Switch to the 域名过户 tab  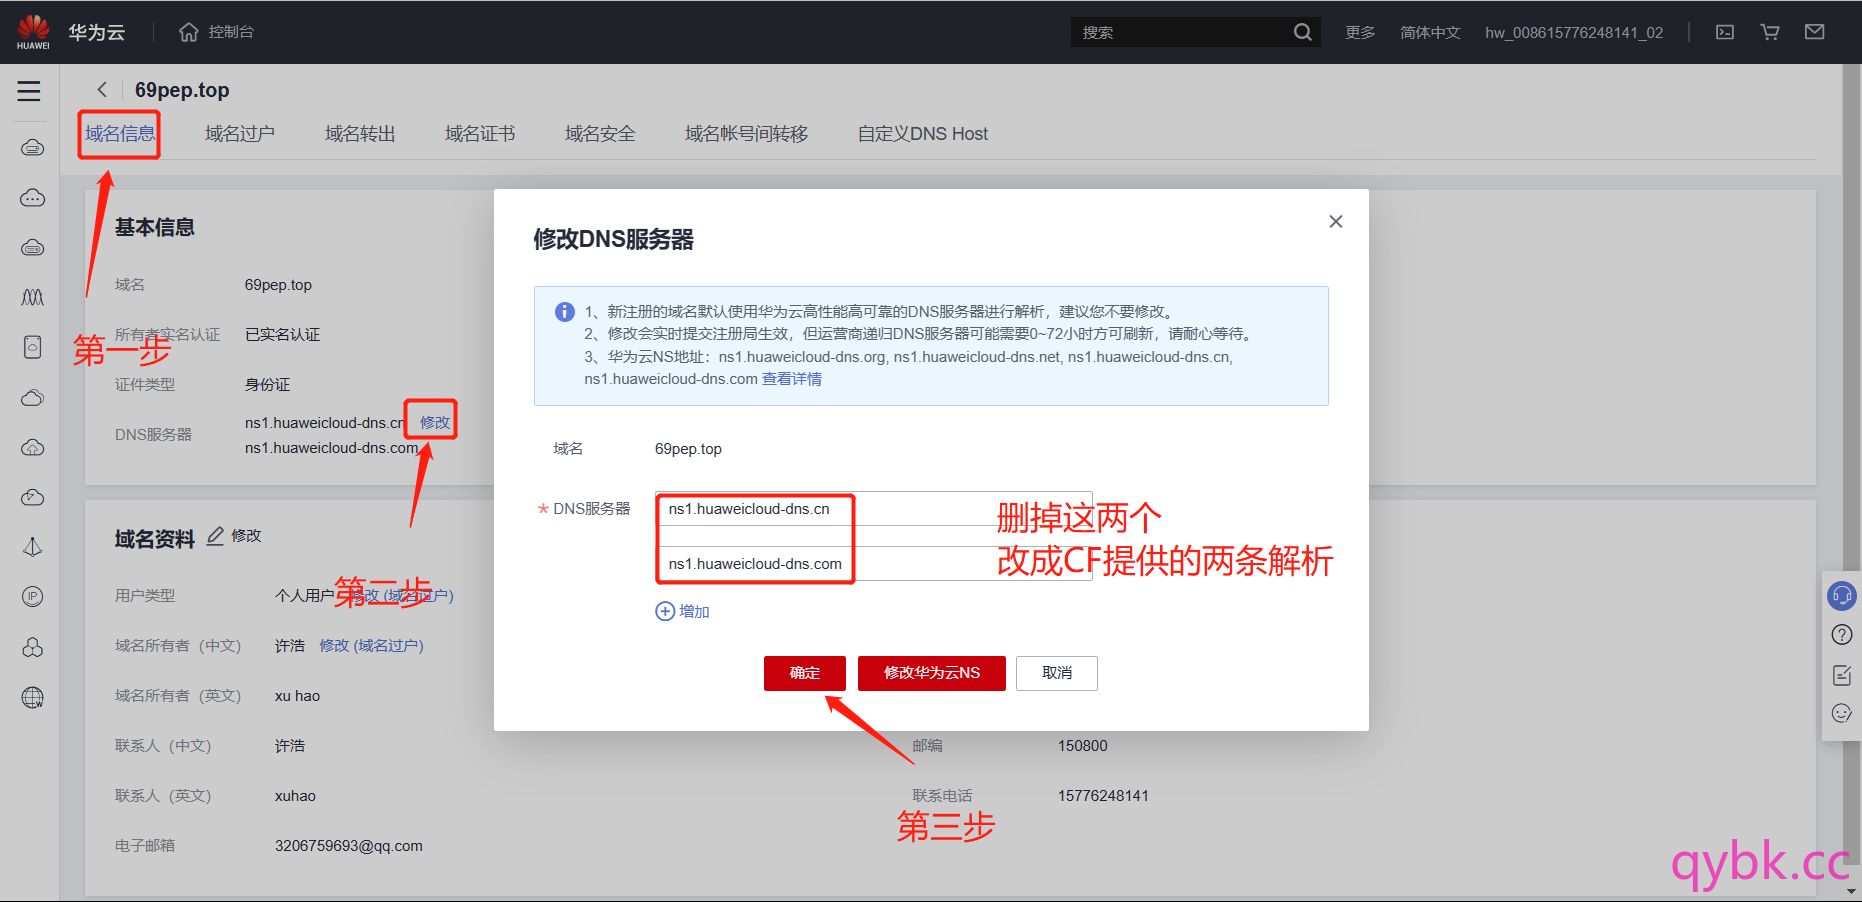[240, 134]
